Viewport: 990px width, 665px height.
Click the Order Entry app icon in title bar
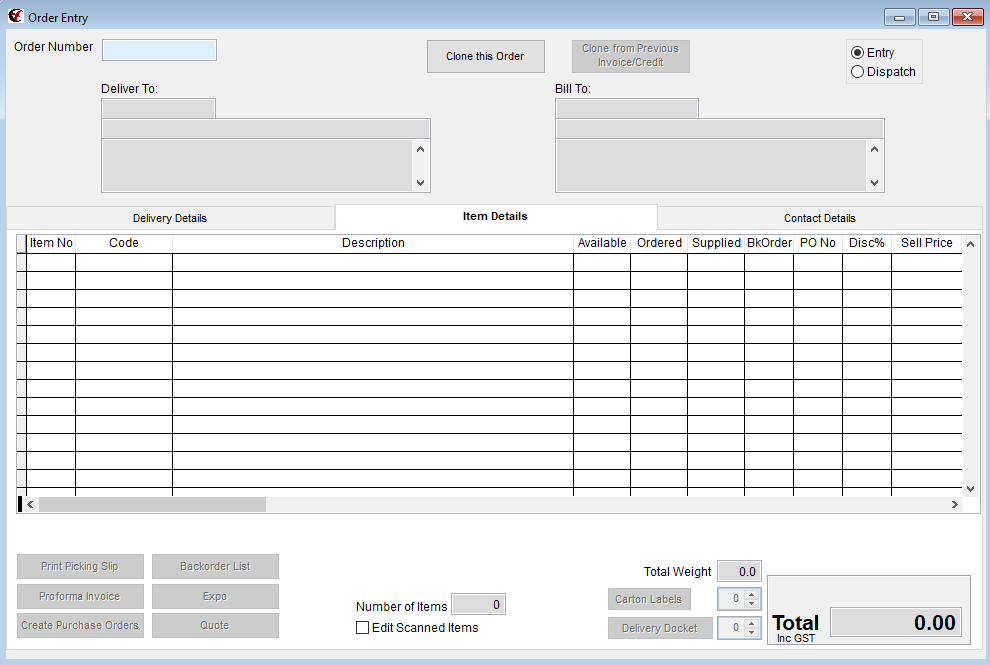[x=15, y=17]
